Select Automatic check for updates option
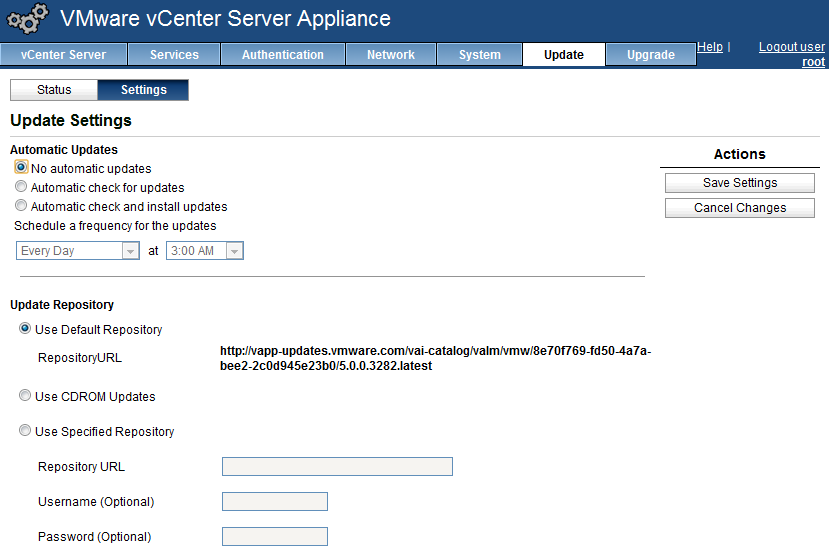Screen dimensions: 829x550 pos(21,187)
